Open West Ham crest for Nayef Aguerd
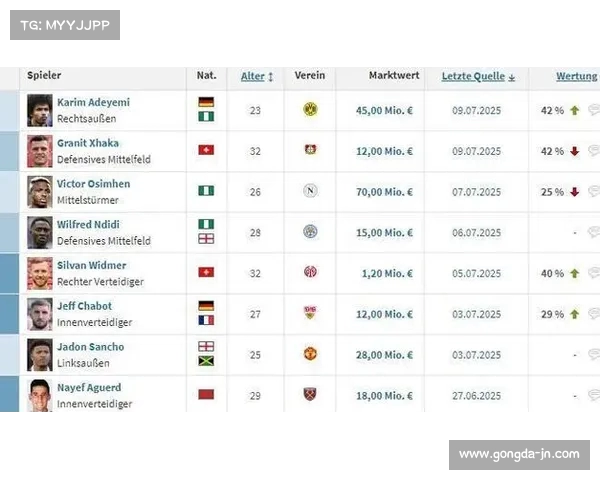The width and height of the screenshot is (600, 480). click(310, 394)
